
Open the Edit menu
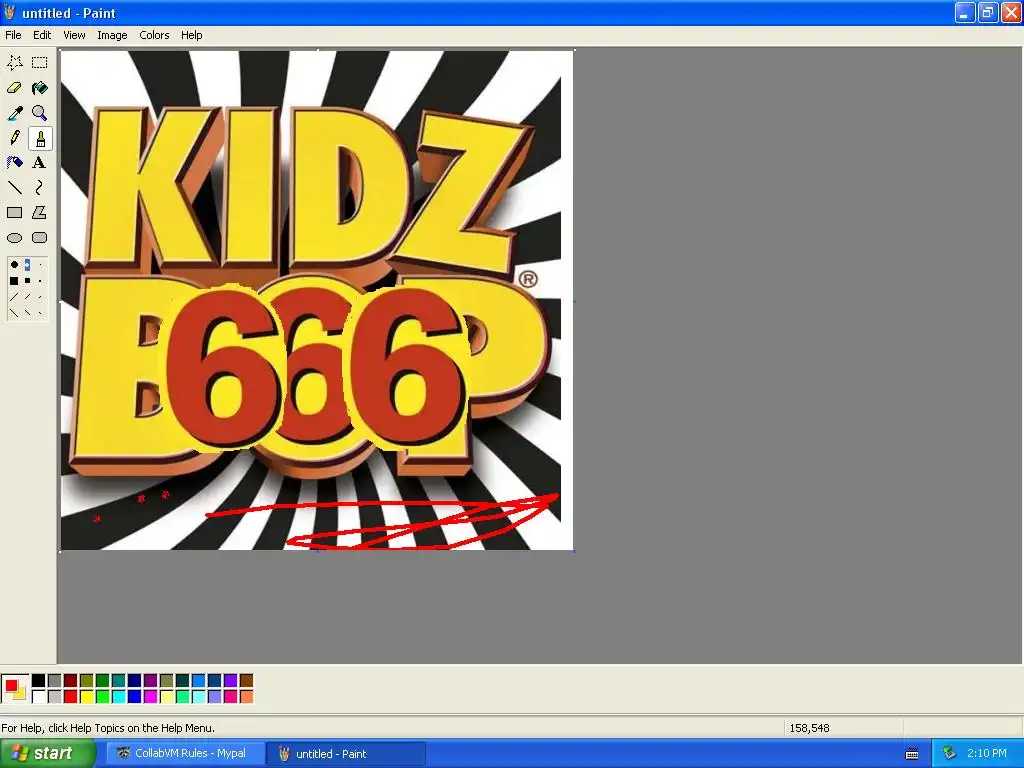click(x=42, y=35)
